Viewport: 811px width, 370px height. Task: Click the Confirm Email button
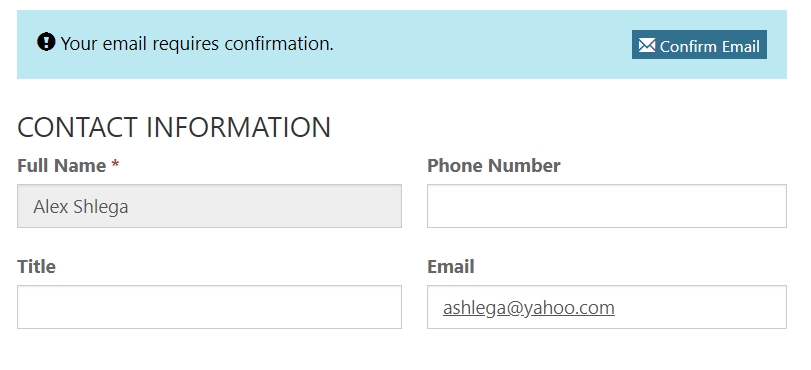coord(699,45)
